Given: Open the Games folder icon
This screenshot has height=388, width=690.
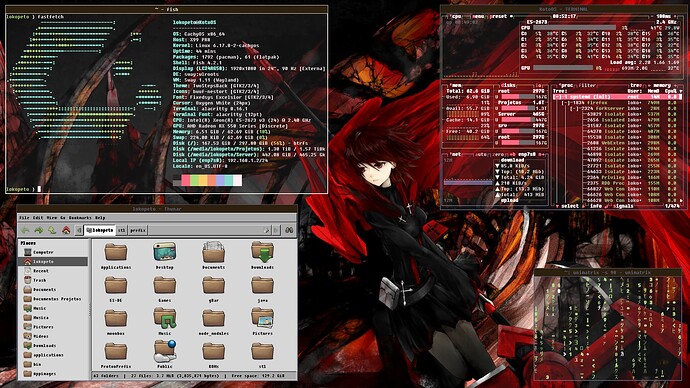Looking at the screenshot, I should pyautogui.click(x=165, y=286).
